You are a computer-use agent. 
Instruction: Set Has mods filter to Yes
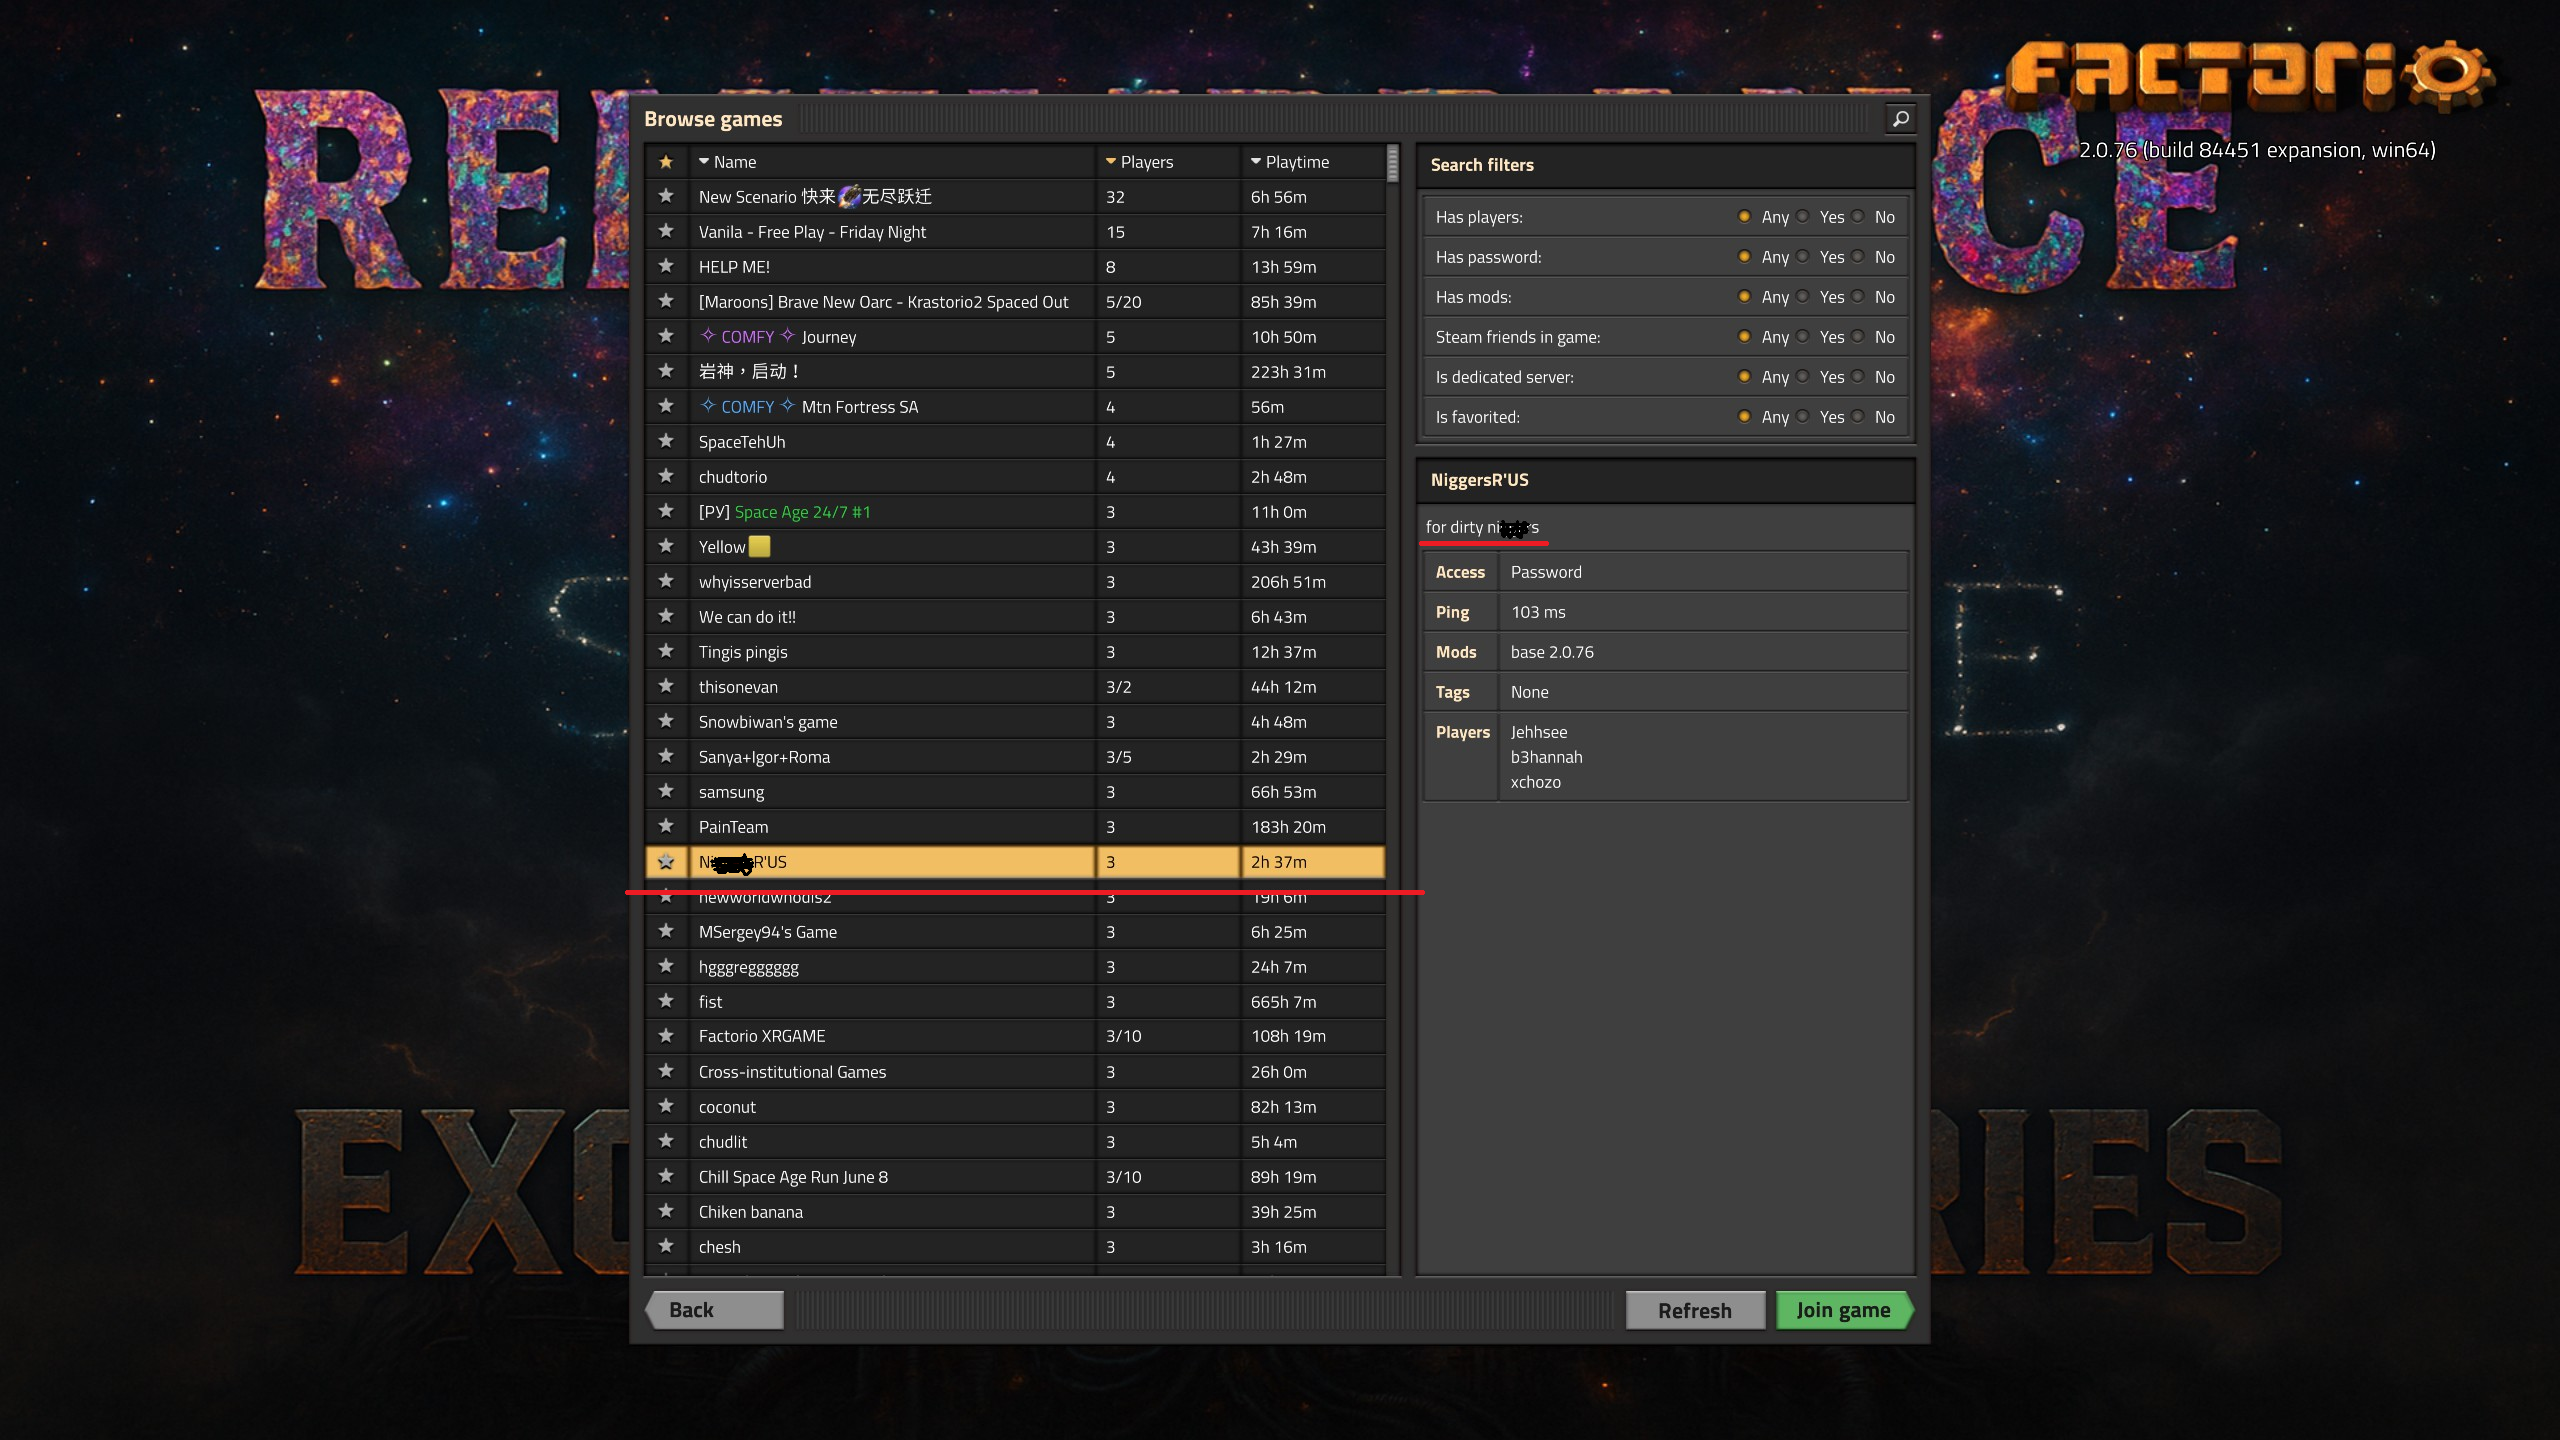tap(1803, 297)
